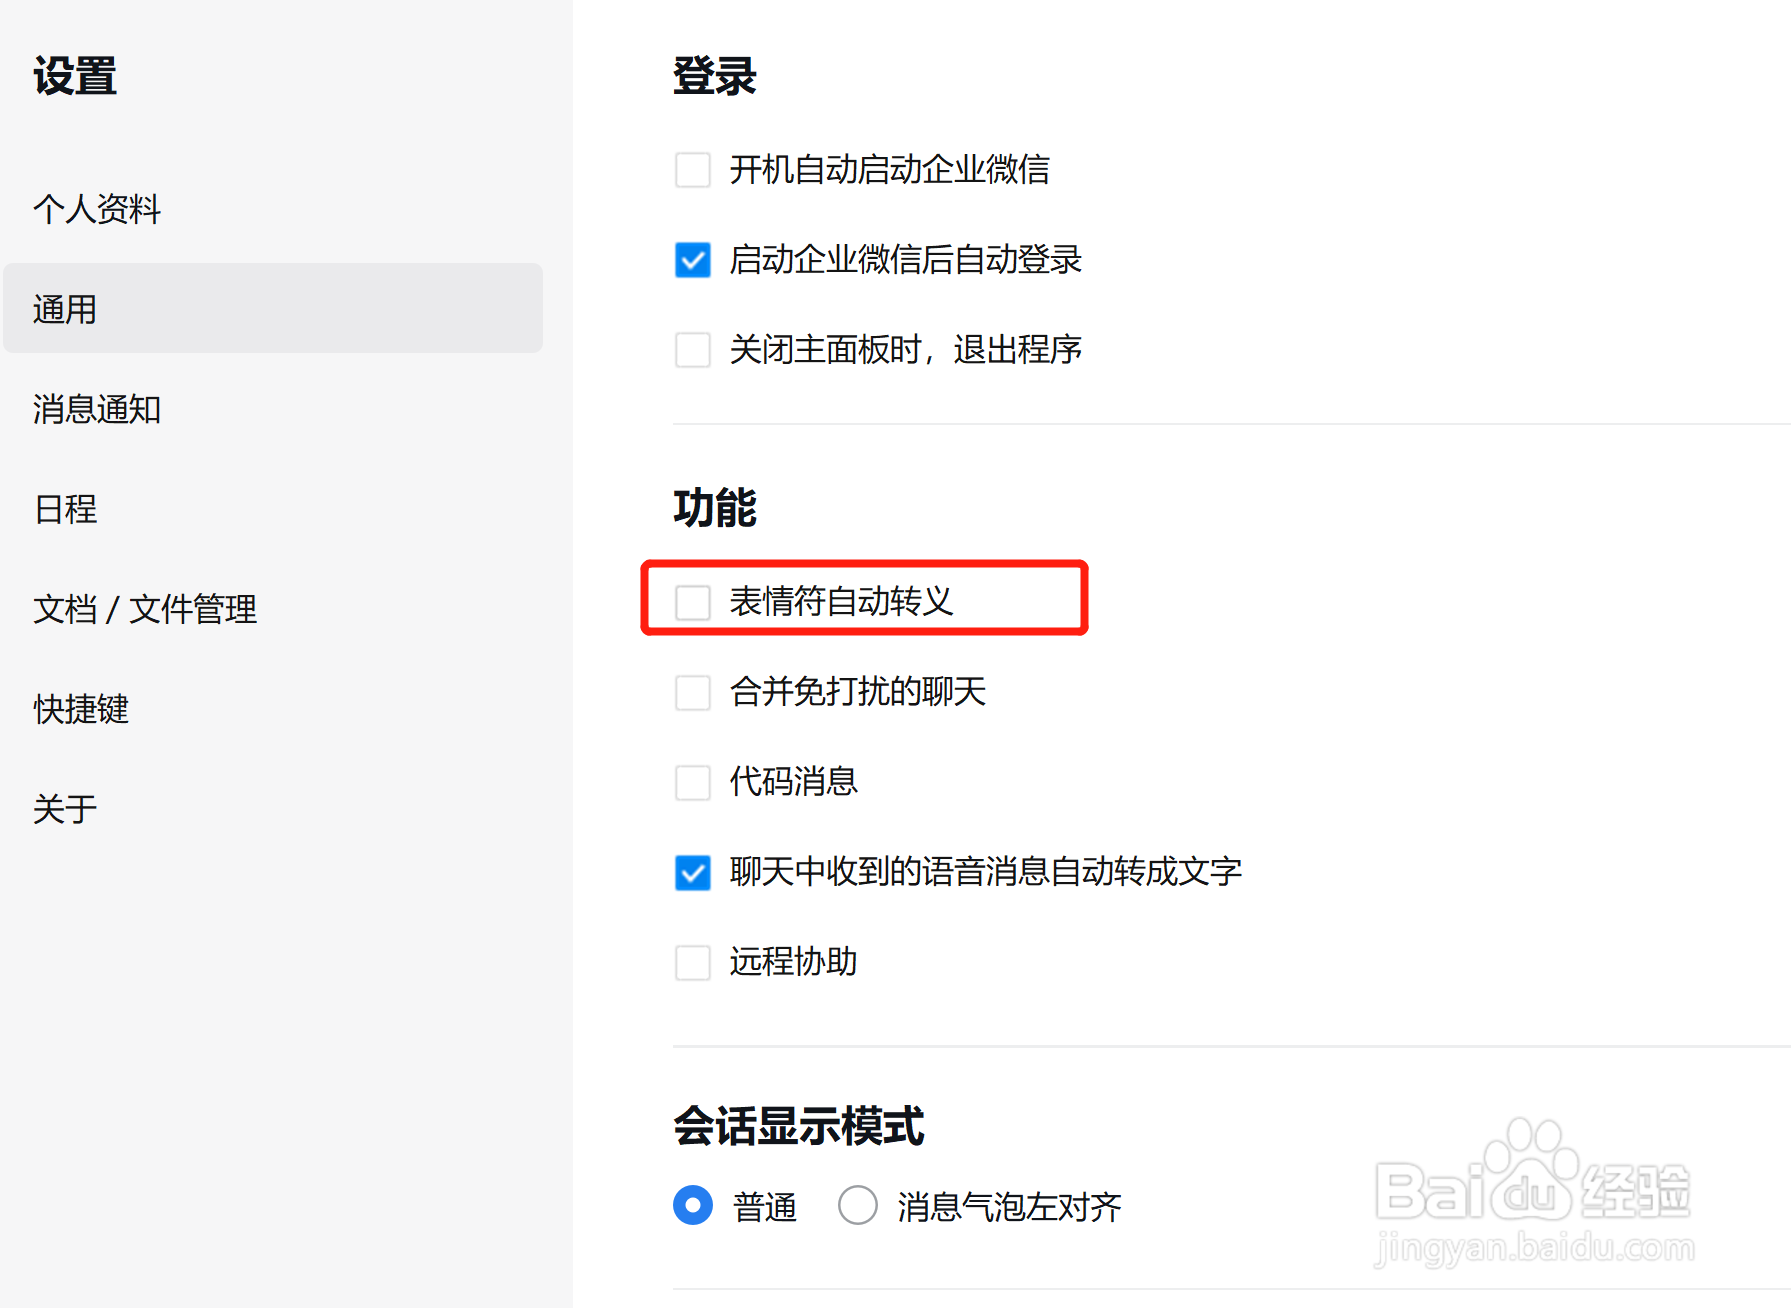Click the 代码消息 label text

coord(794,781)
